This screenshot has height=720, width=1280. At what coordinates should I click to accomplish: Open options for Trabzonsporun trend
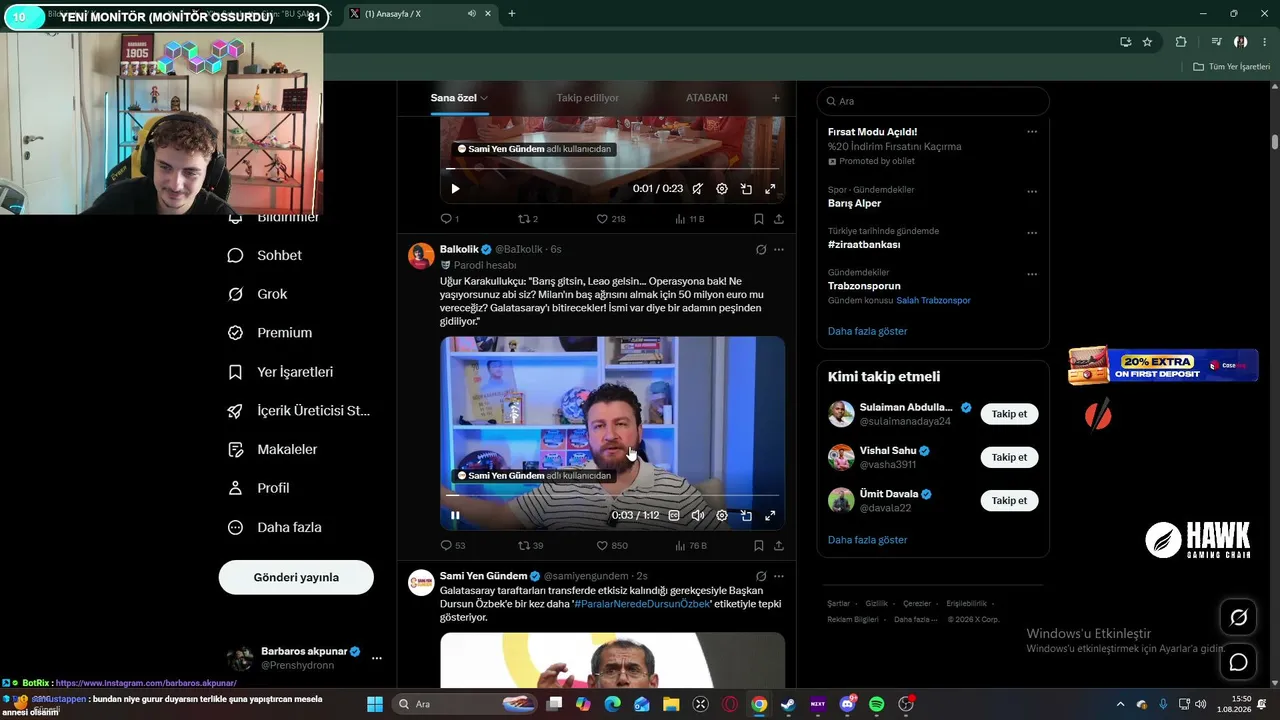1032,274
